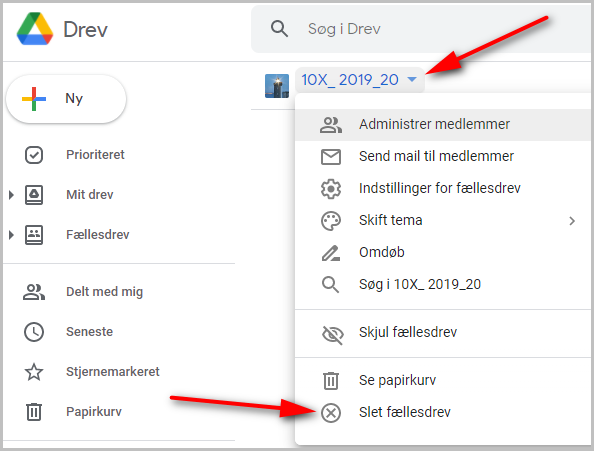Expand the Mit drev tree arrow
The height and width of the screenshot is (451, 594).
click(x=11, y=195)
